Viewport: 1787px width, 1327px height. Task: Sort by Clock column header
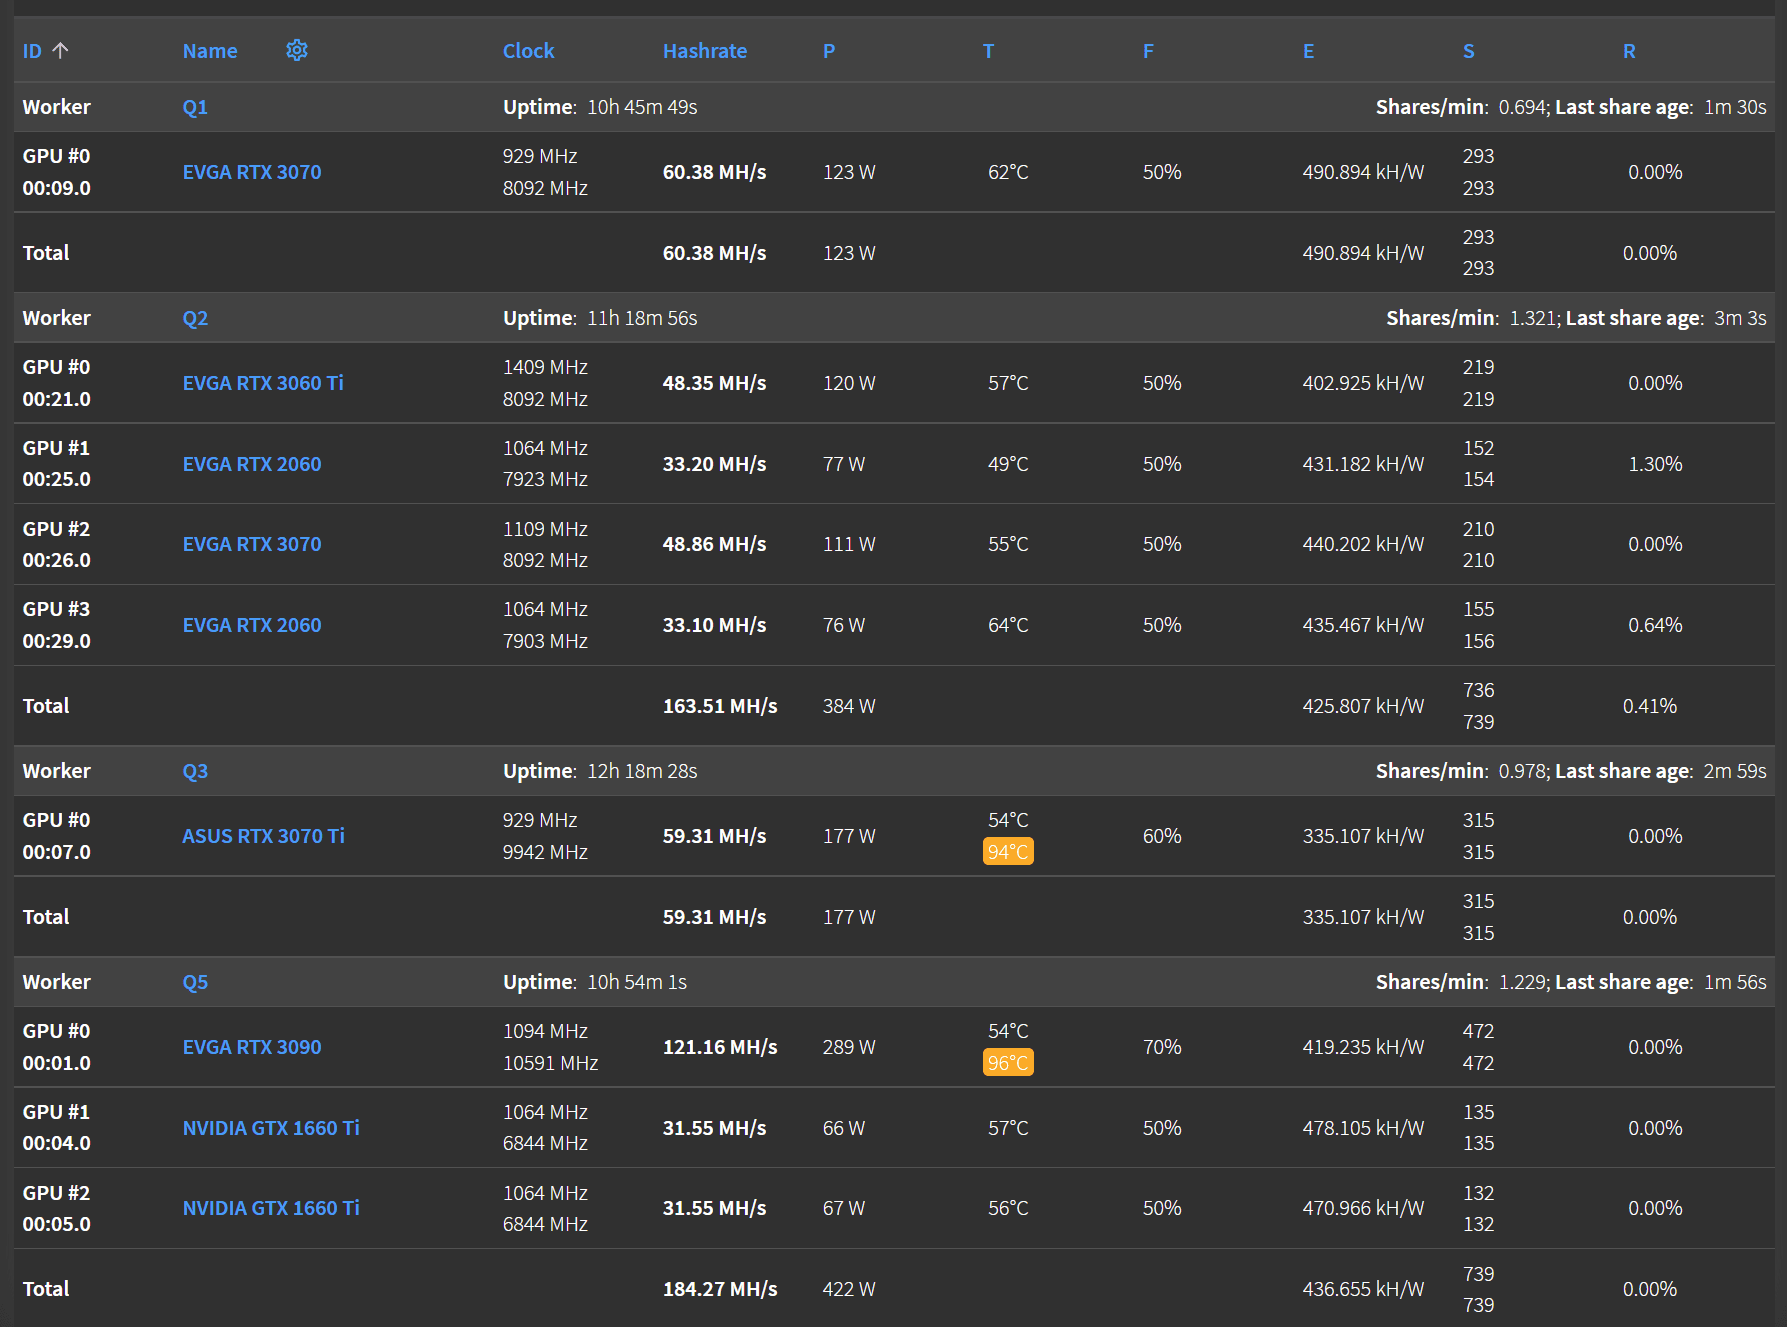coord(528,51)
